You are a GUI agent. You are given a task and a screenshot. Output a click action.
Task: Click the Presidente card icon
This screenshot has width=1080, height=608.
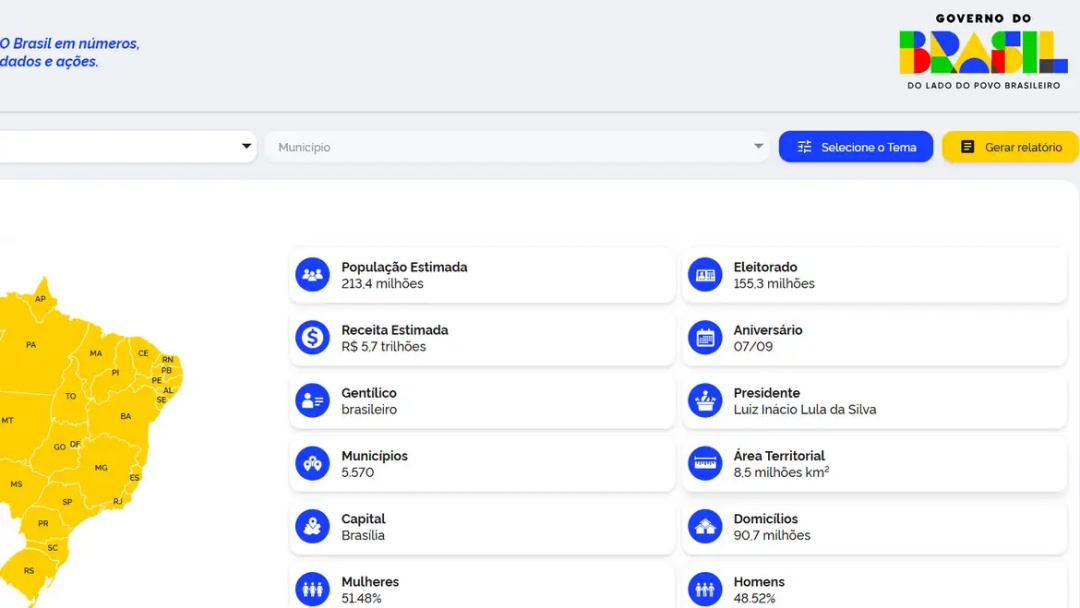(705, 400)
